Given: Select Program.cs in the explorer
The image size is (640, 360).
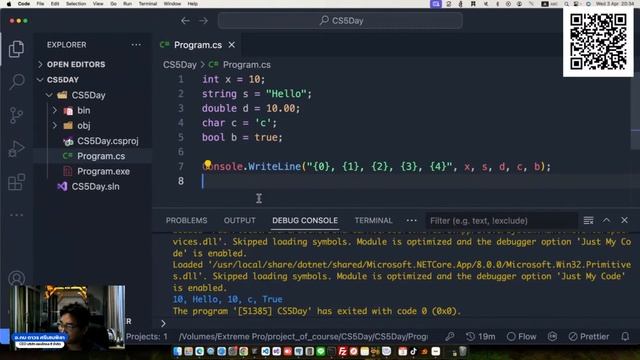Looking at the screenshot, I should point(101,156).
